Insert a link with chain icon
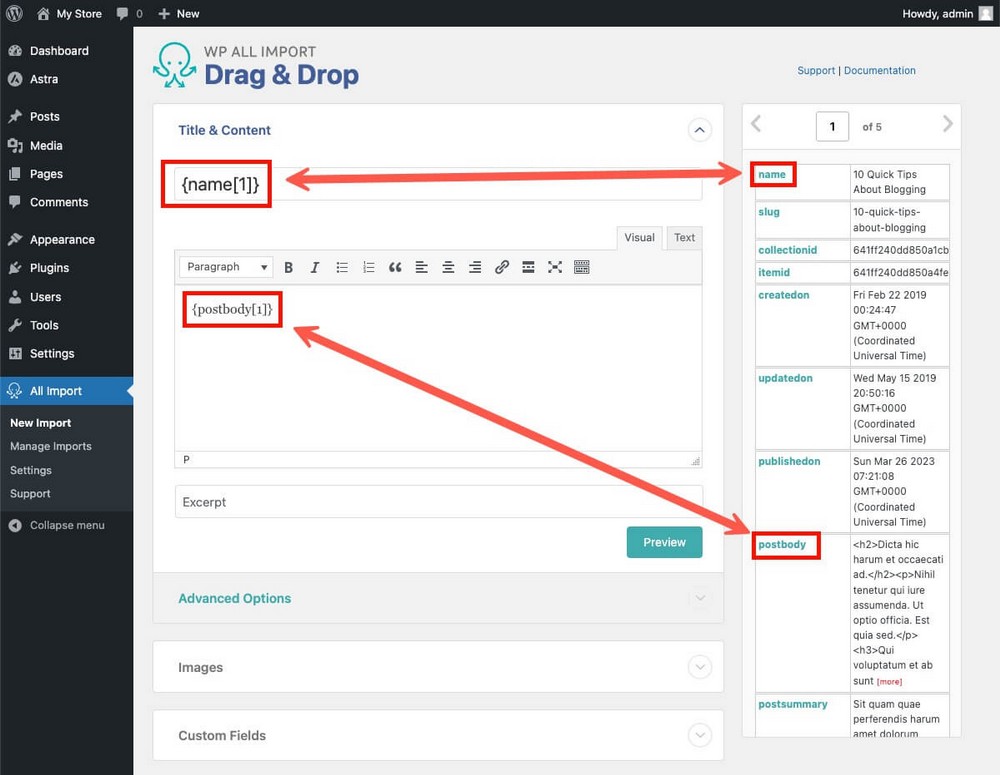1000x775 pixels. pyautogui.click(x=502, y=267)
